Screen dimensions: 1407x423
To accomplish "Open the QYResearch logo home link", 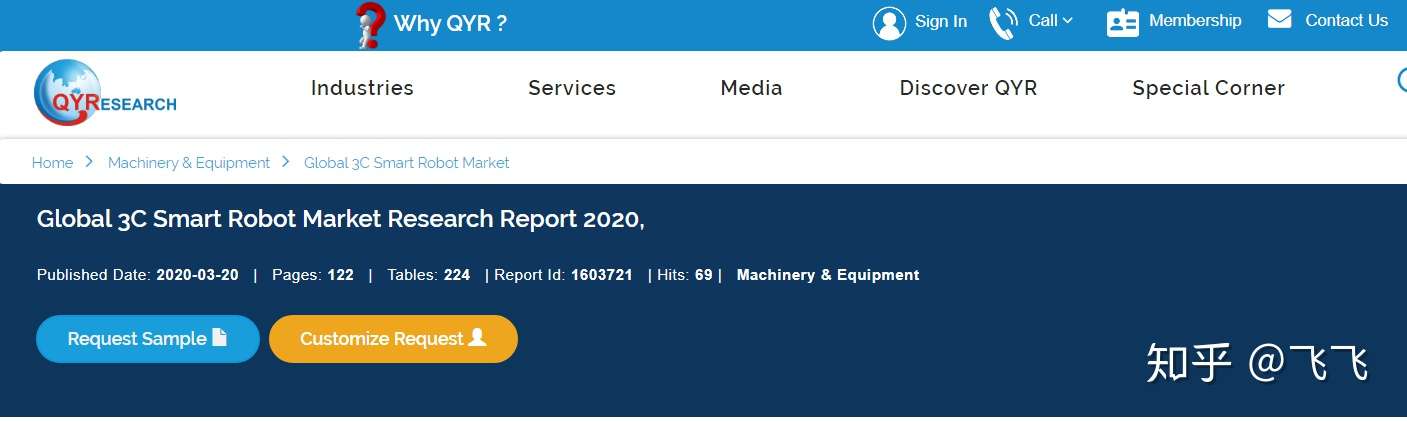I will click(x=105, y=93).
